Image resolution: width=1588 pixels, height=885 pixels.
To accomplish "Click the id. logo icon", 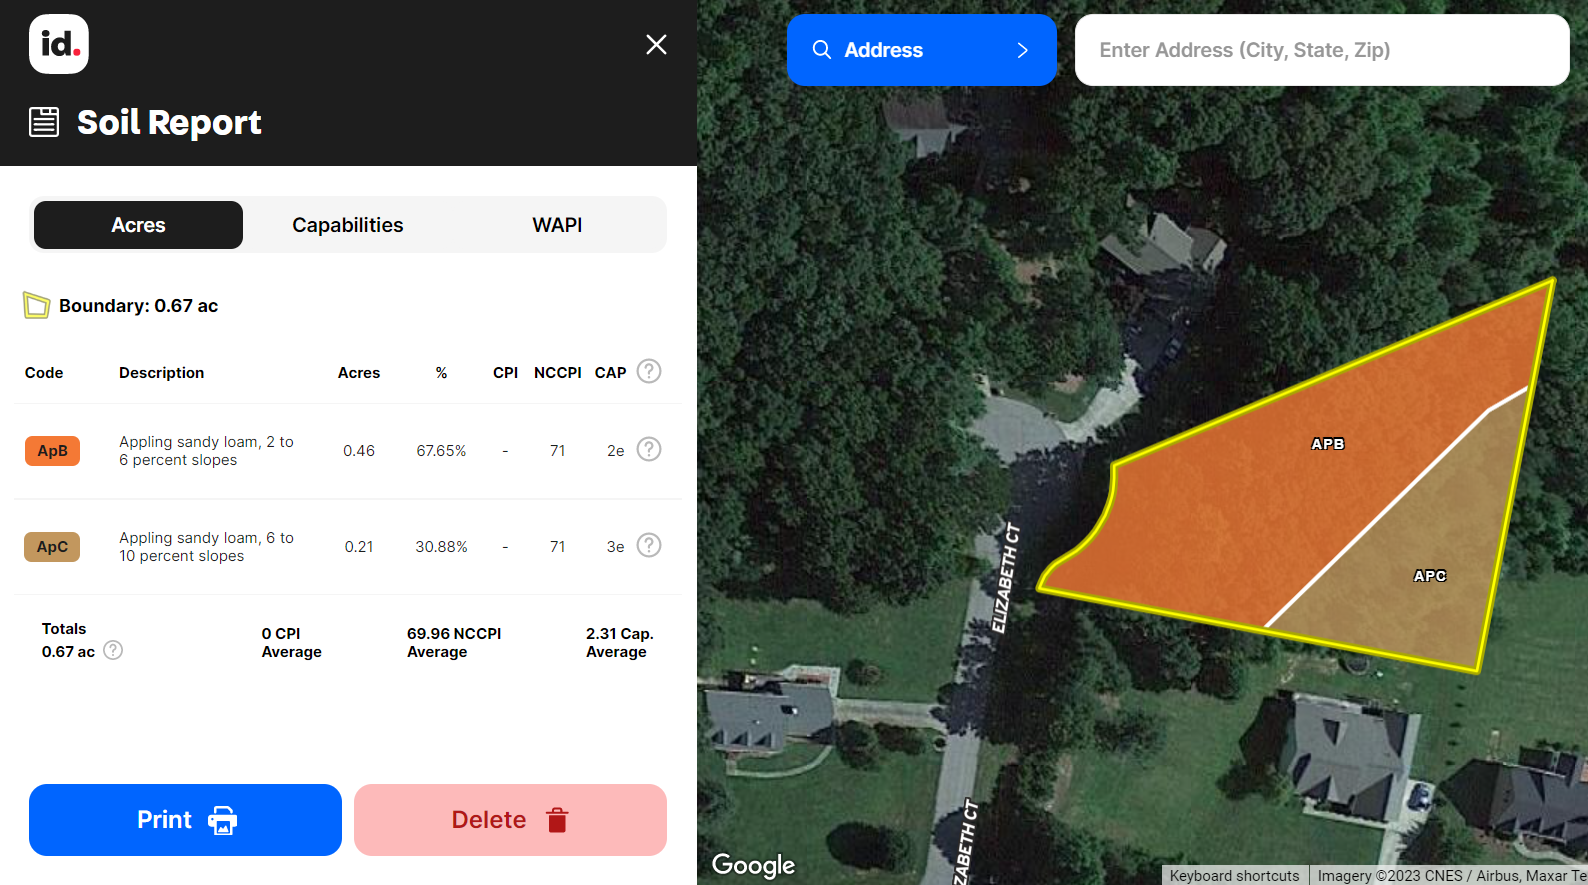I will pyautogui.click(x=59, y=44).
